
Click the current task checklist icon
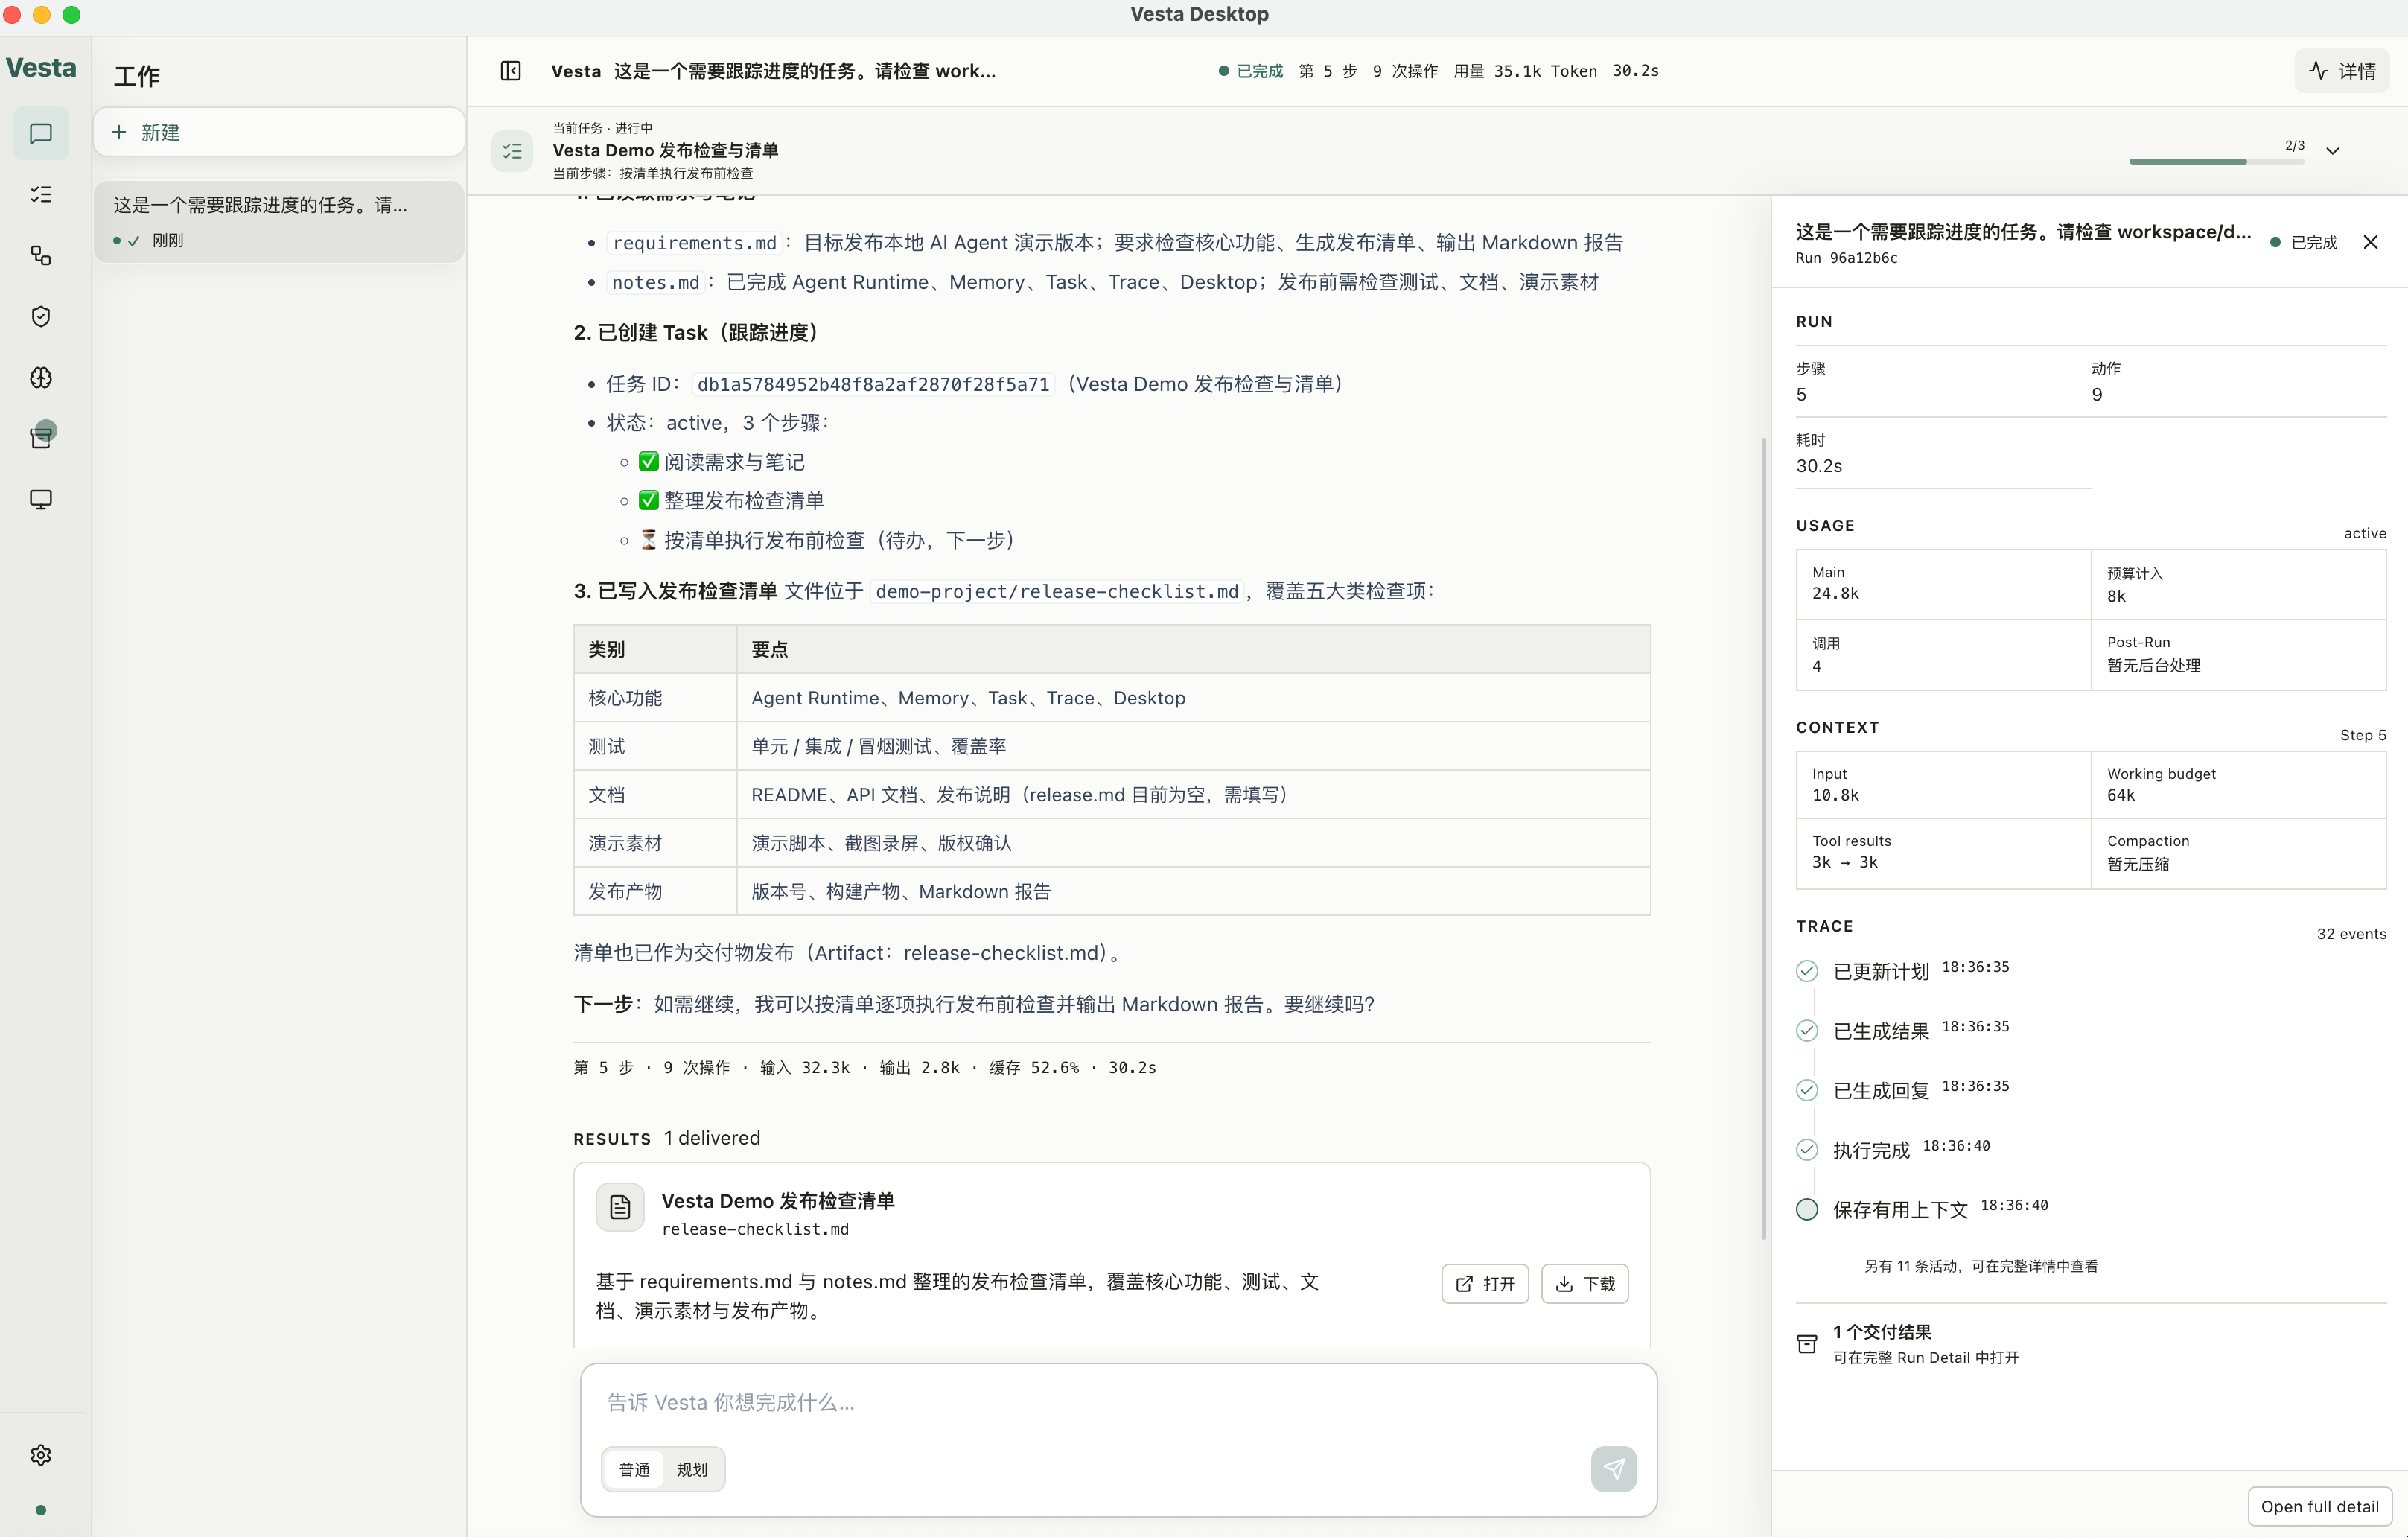[x=512, y=151]
